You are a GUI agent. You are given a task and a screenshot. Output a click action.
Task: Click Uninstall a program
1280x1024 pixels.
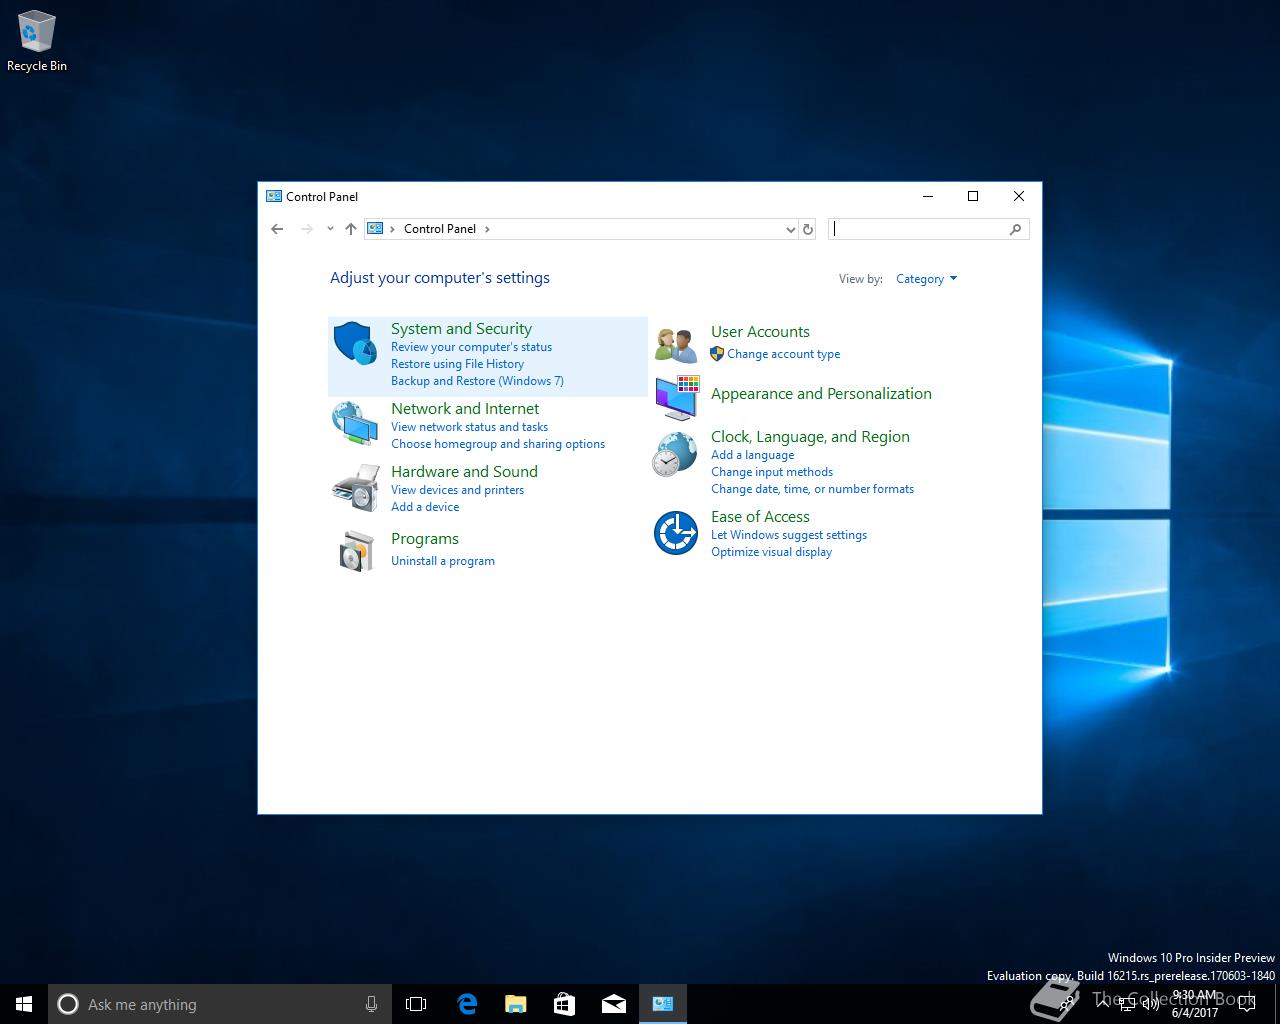(443, 561)
